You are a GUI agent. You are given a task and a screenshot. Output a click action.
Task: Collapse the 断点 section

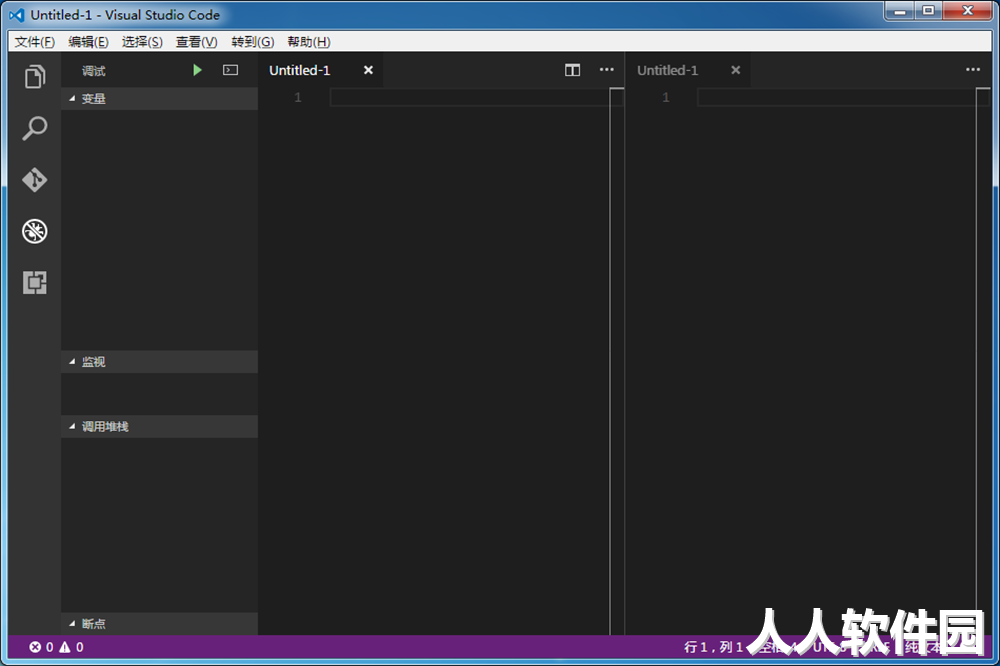click(159, 624)
